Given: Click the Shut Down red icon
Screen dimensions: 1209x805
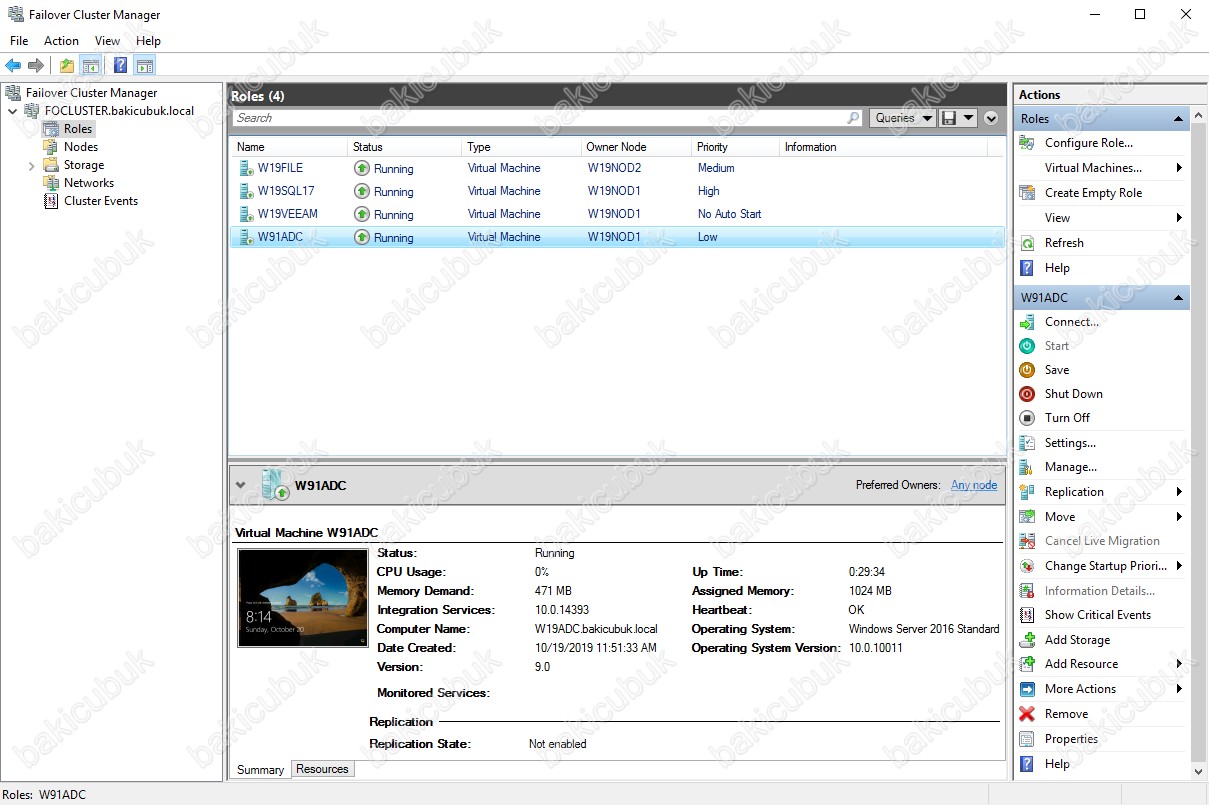Looking at the screenshot, I should [1027, 394].
